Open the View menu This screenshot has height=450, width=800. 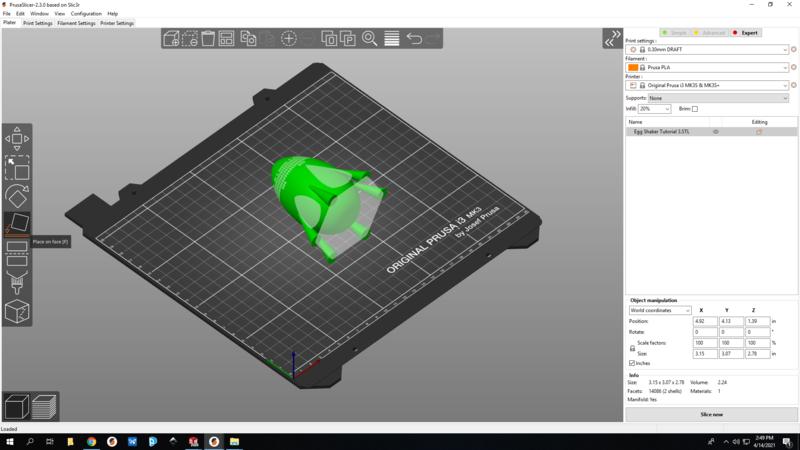point(60,14)
